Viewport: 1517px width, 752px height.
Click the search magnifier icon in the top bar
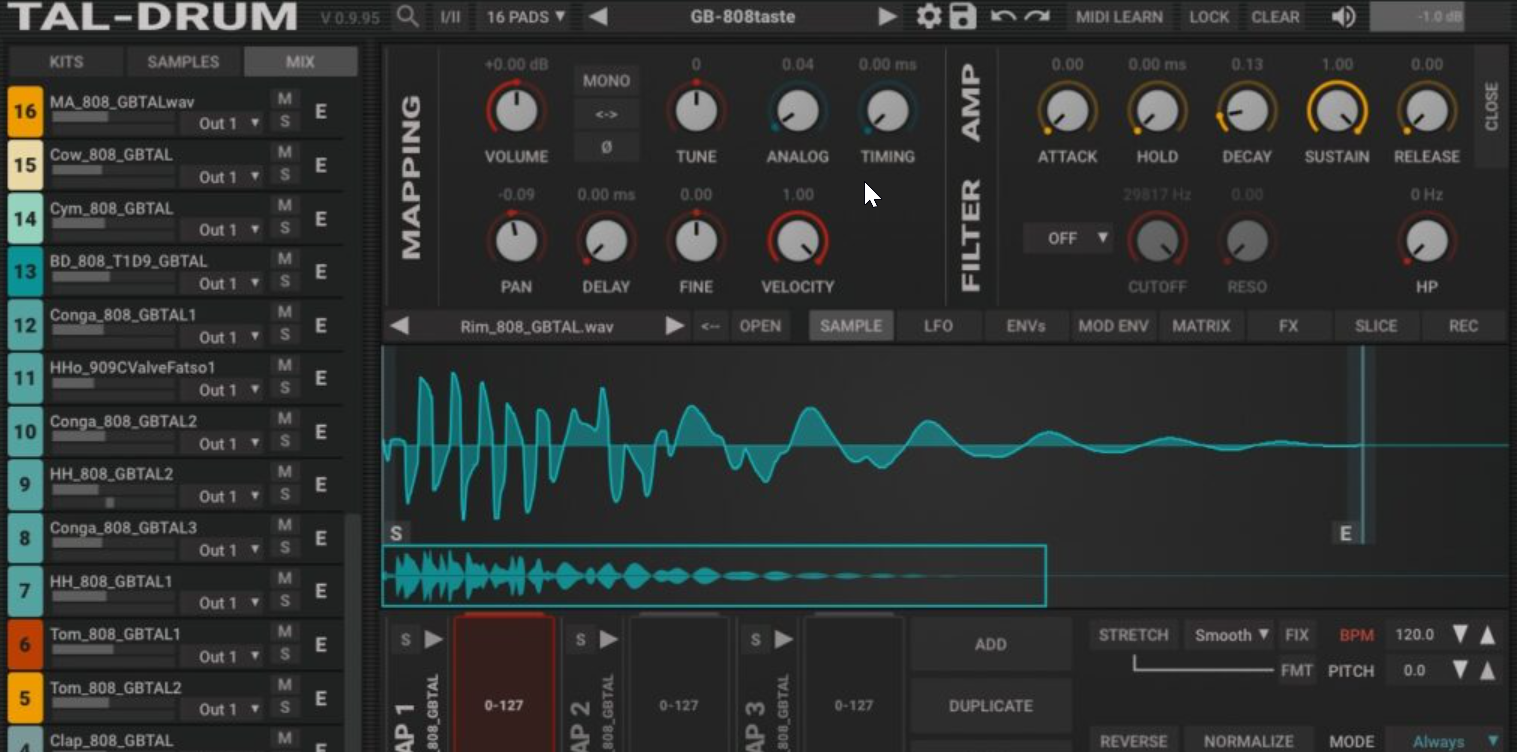[409, 16]
